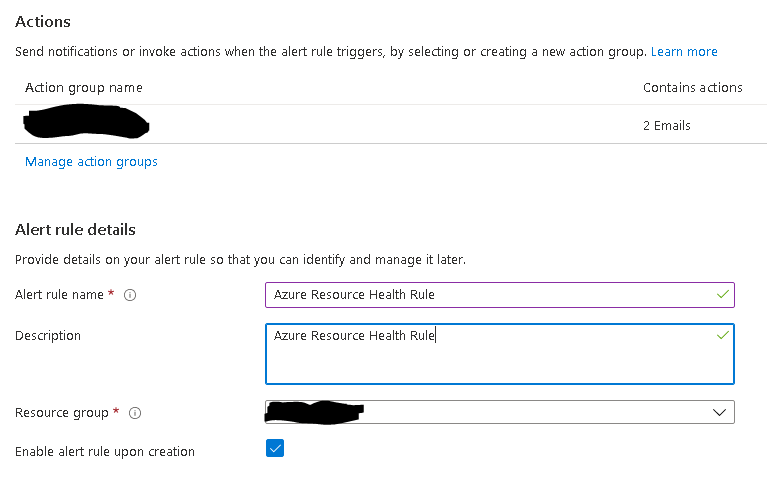Open Manage action groups link
This screenshot has width=767, height=487.
91,162
